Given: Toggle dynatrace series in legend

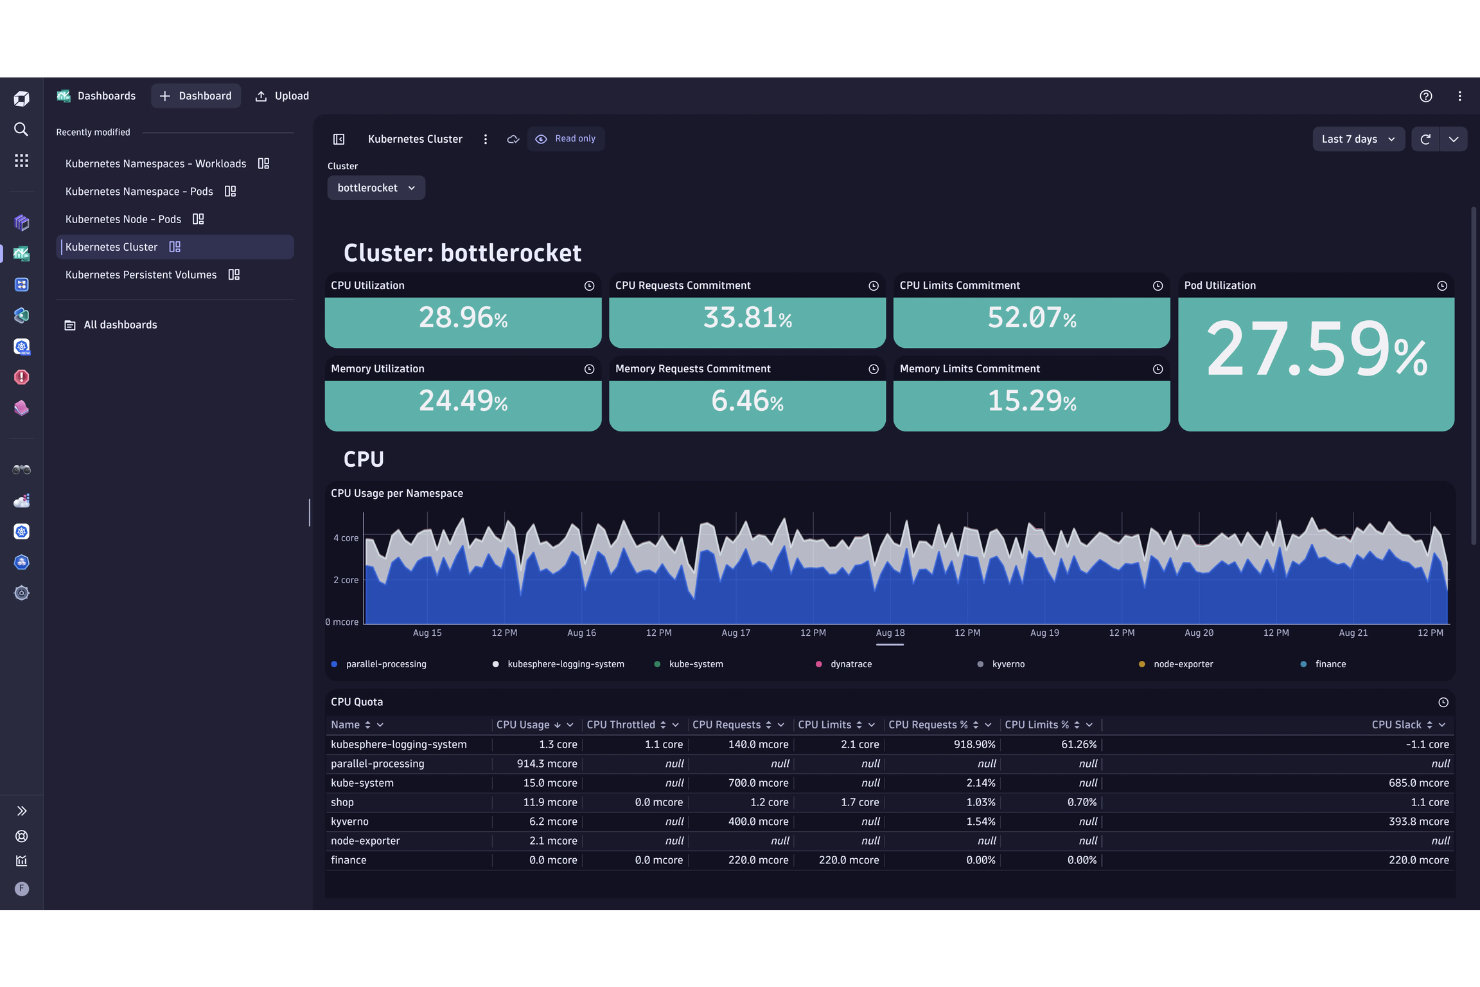Looking at the screenshot, I should 844,664.
